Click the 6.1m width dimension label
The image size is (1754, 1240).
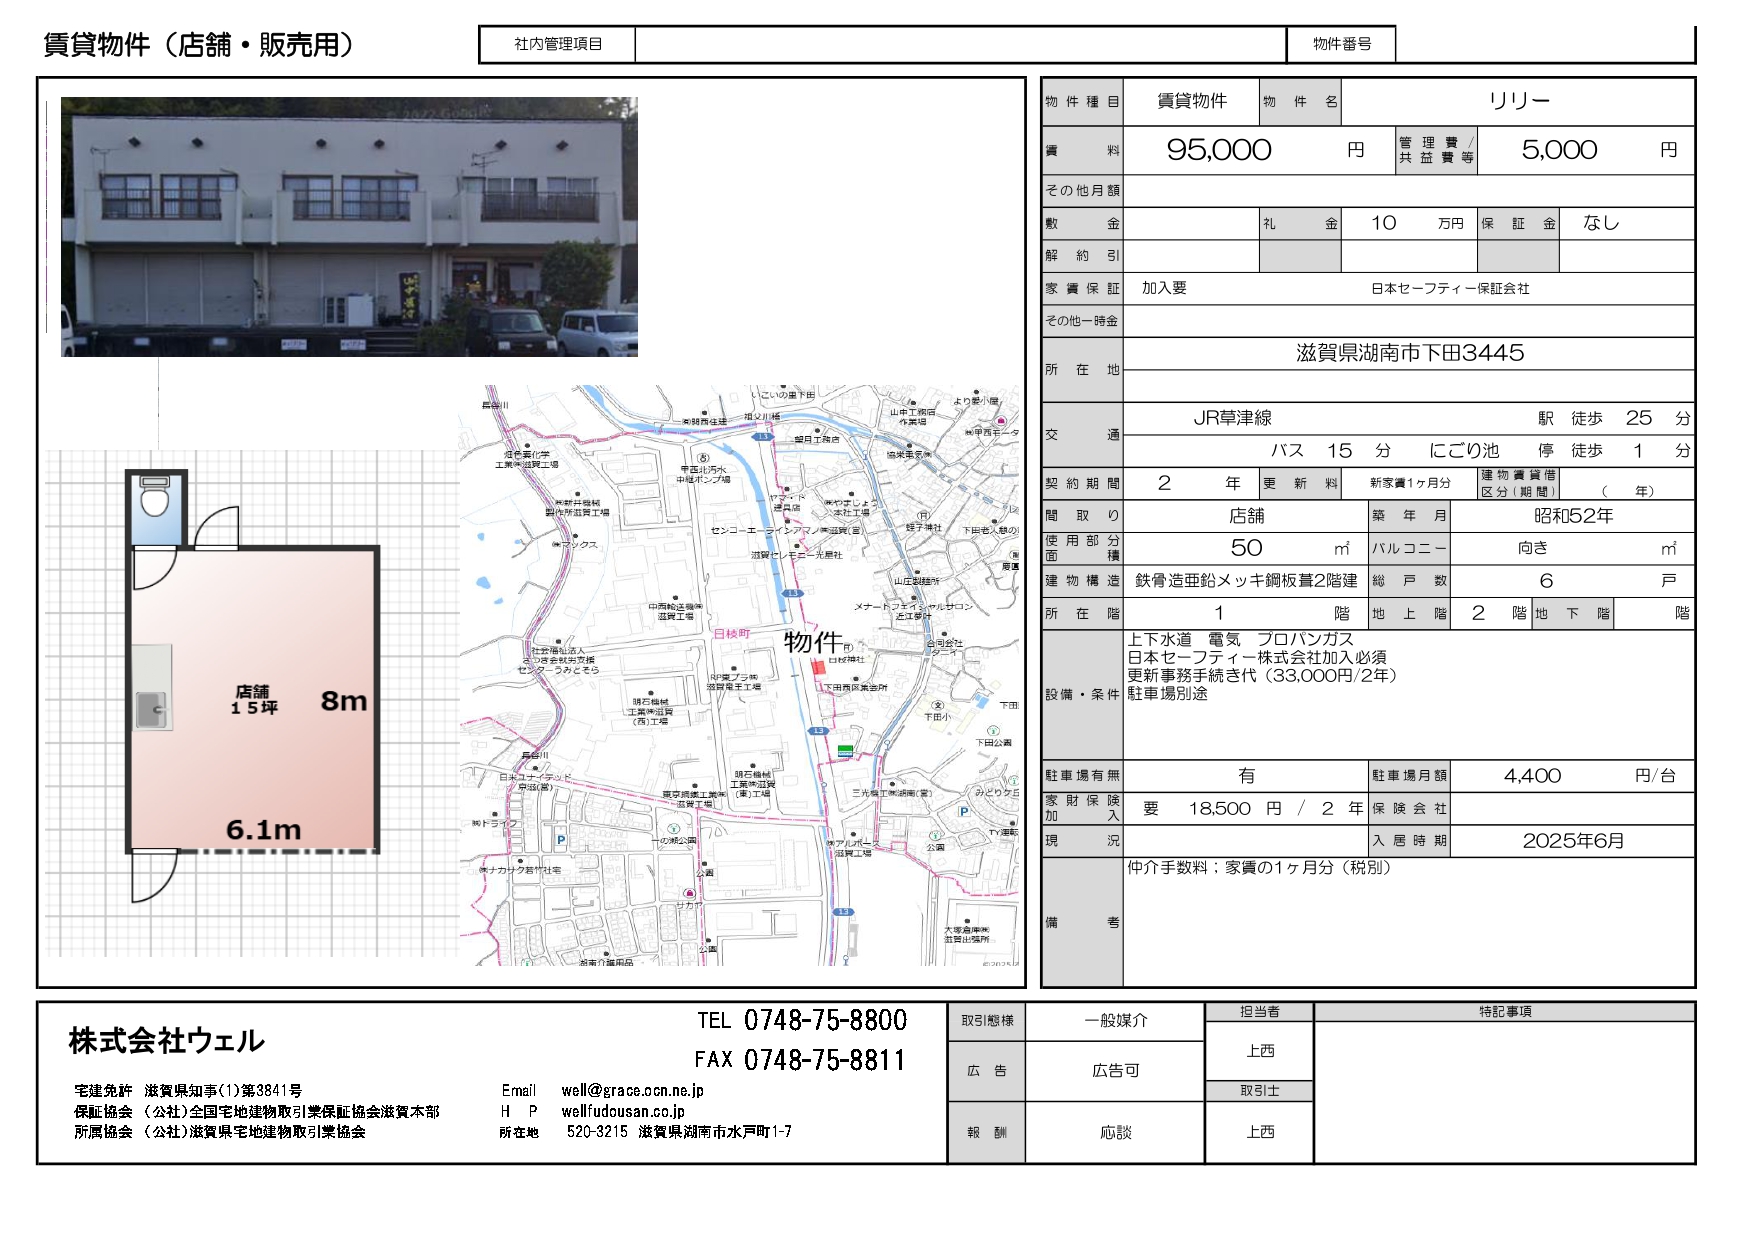(x=263, y=830)
